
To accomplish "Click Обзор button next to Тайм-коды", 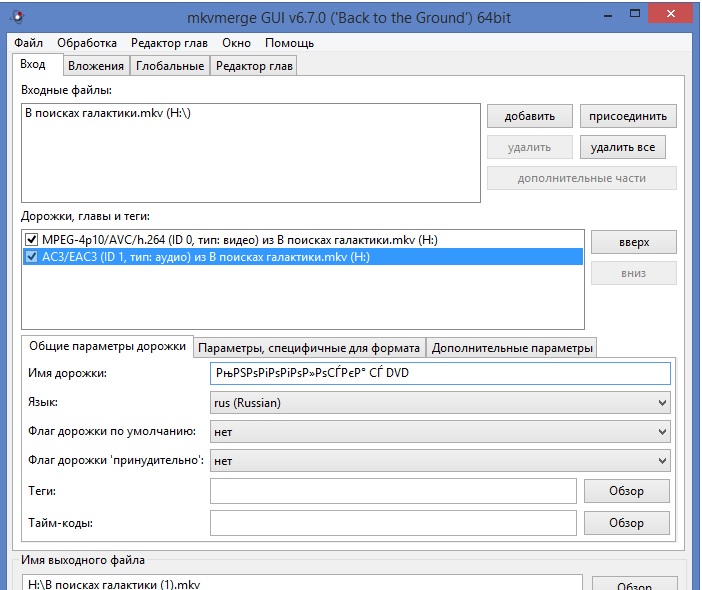I will 626,523.
